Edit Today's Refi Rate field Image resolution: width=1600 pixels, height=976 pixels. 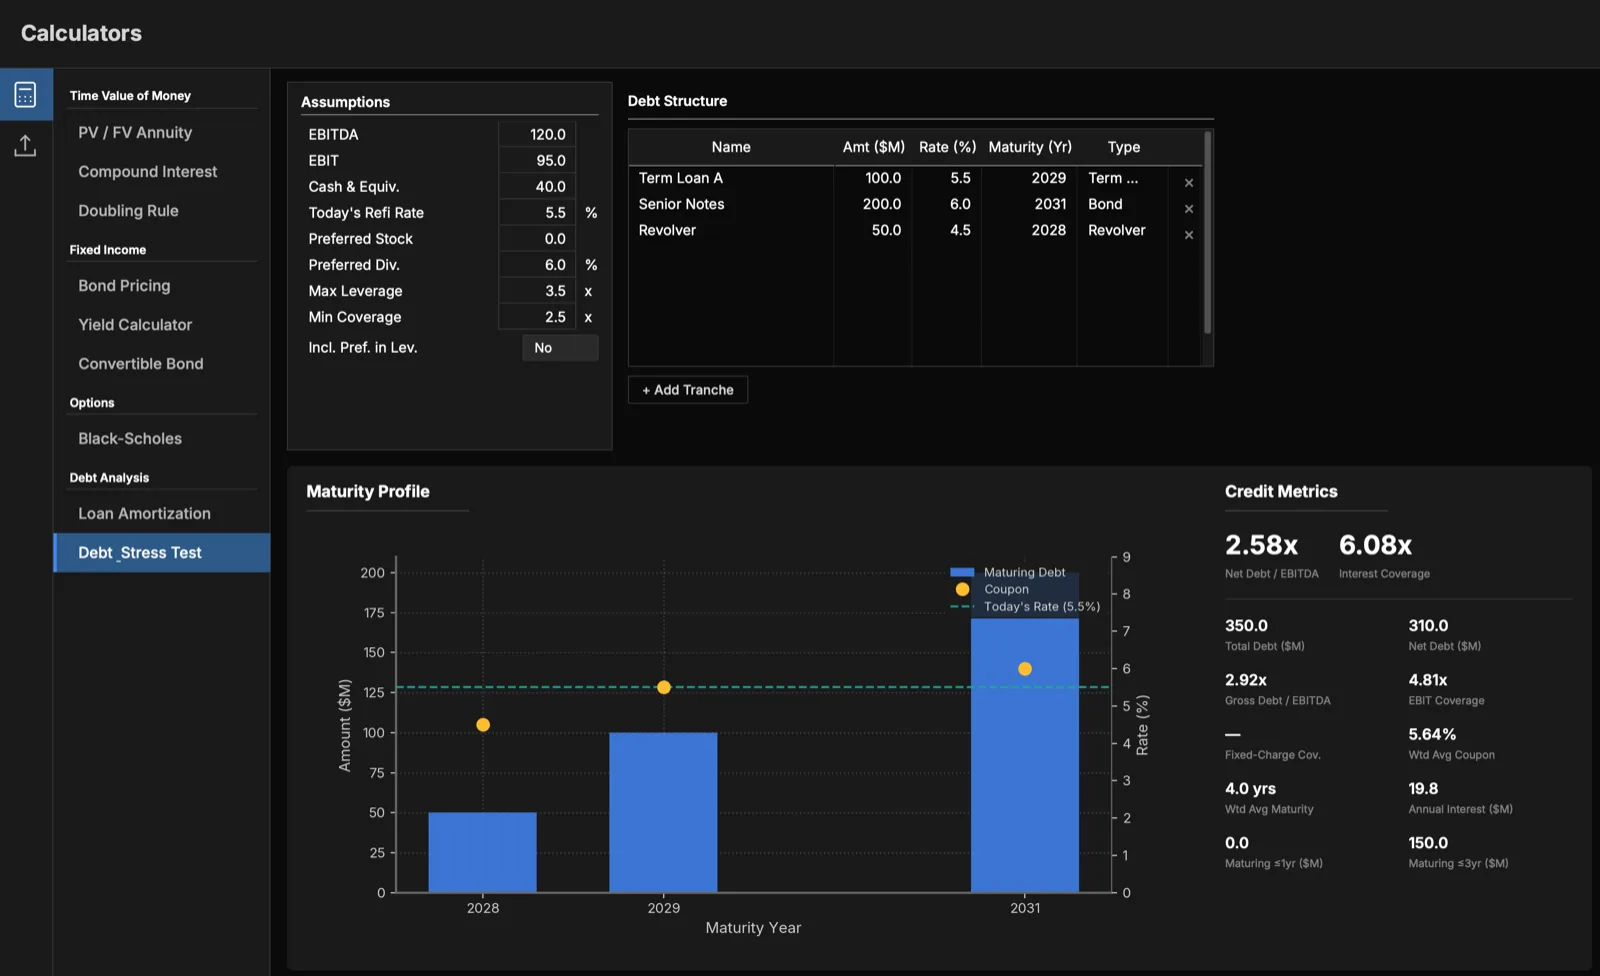coord(537,212)
